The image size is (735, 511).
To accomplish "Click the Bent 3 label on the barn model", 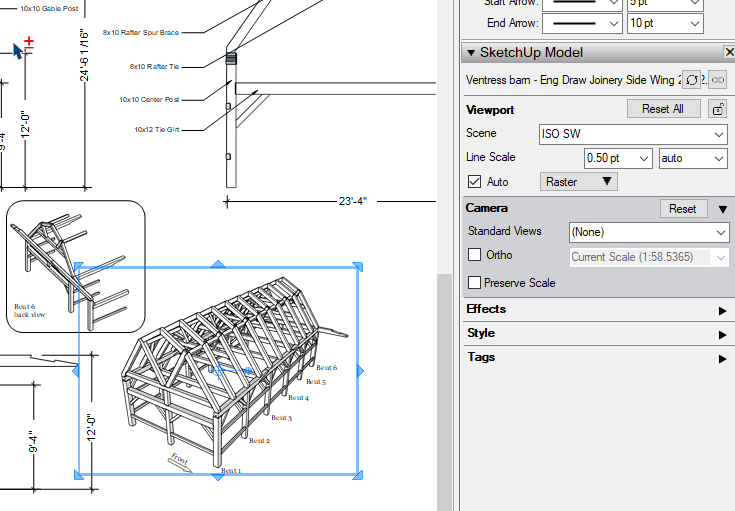I will pyautogui.click(x=281, y=417).
